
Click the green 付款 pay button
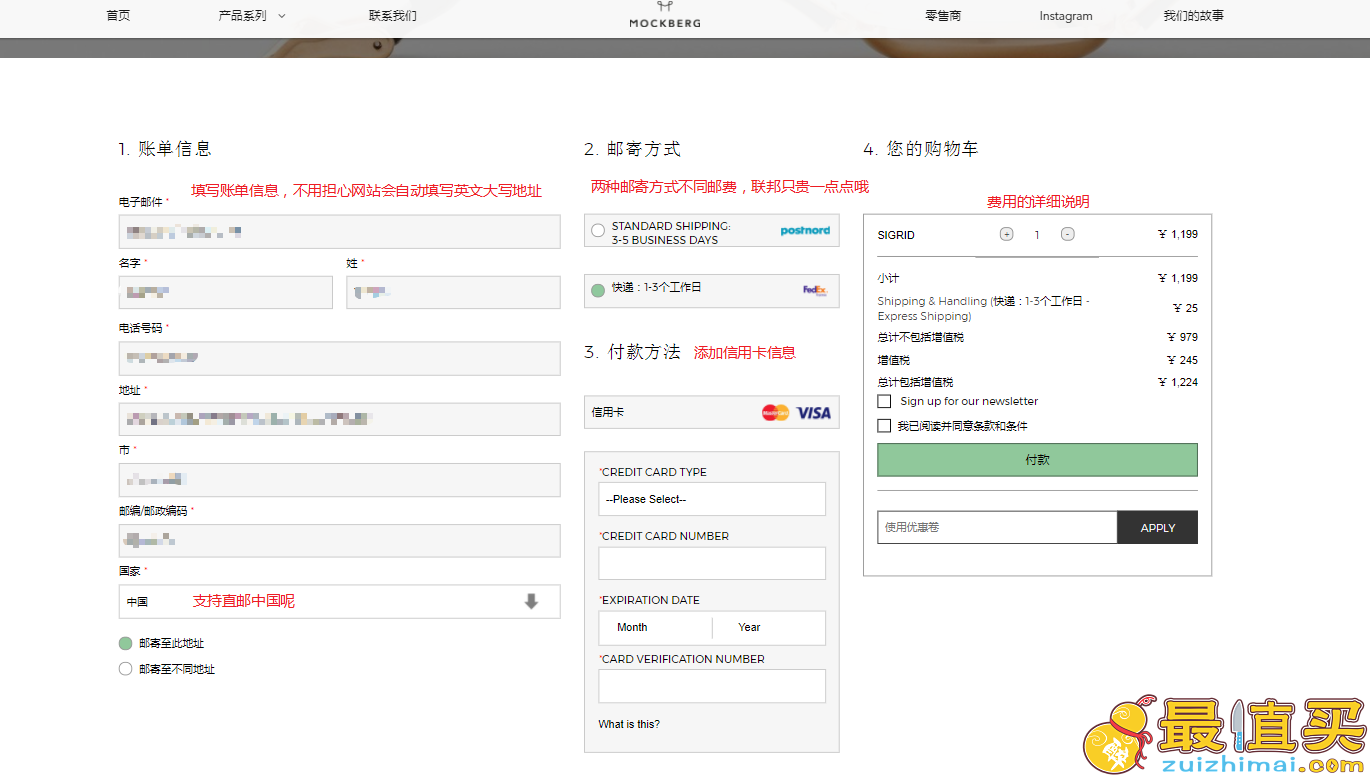click(x=1037, y=460)
